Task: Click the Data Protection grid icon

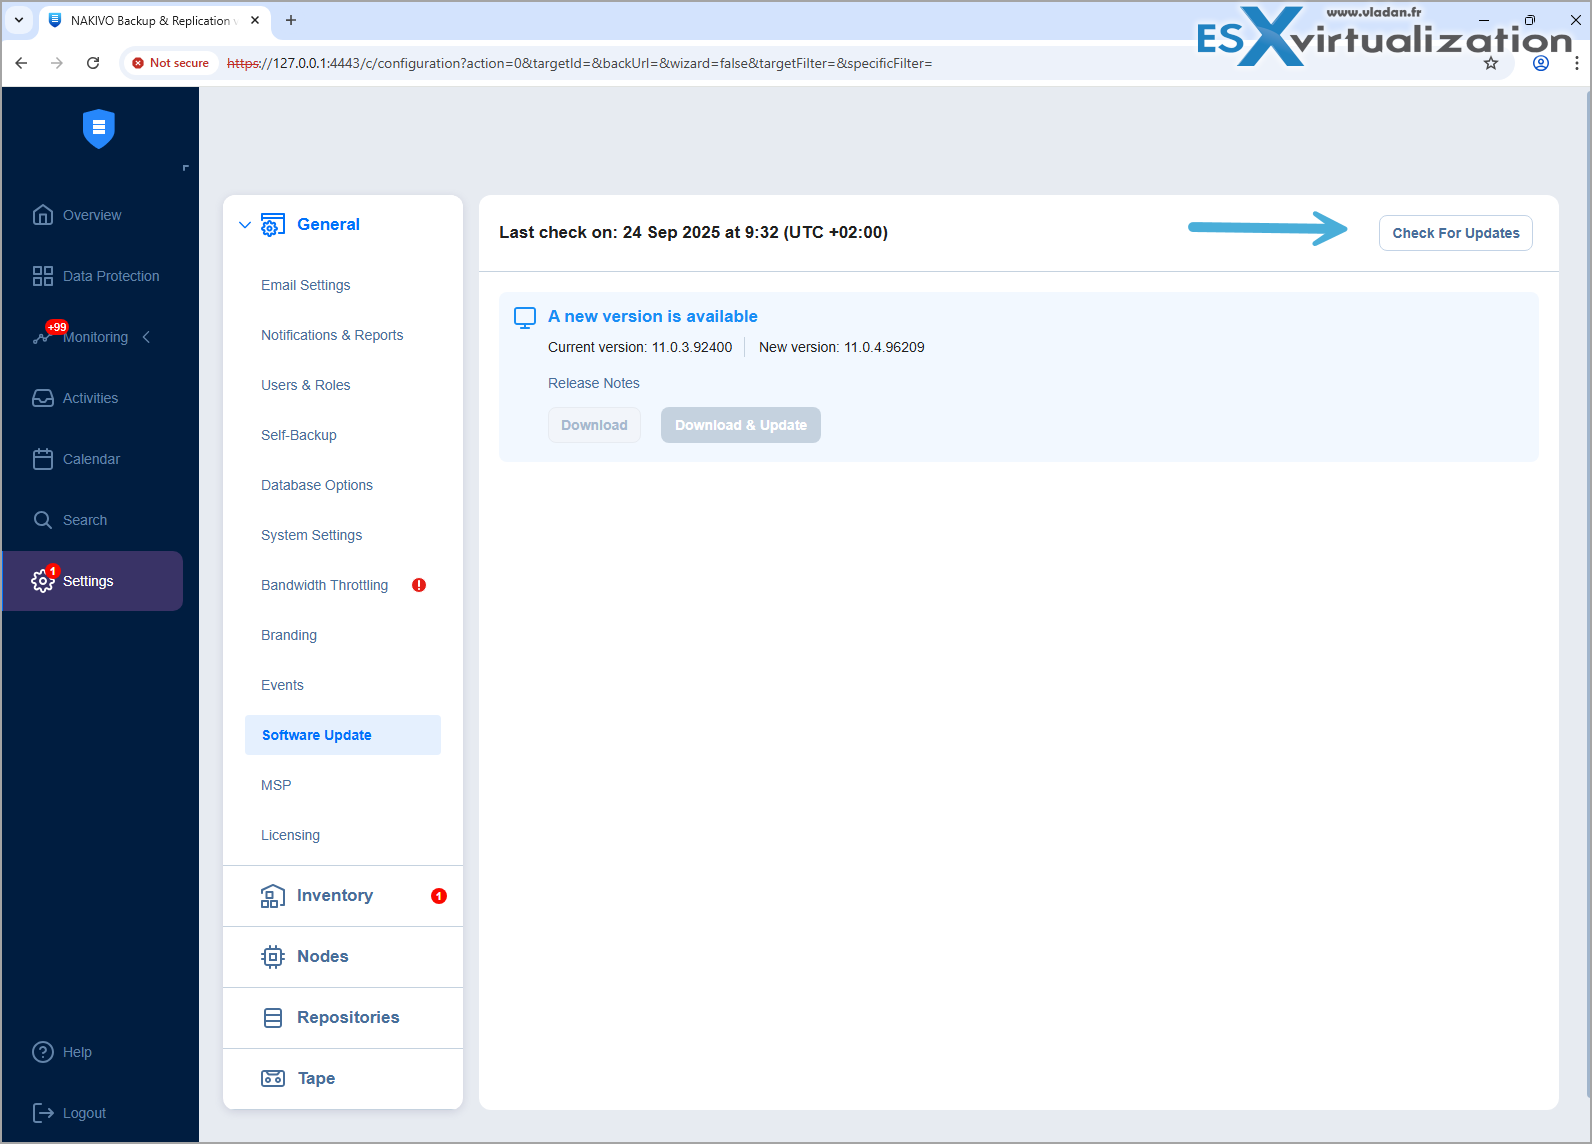Action: click(43, 276)
